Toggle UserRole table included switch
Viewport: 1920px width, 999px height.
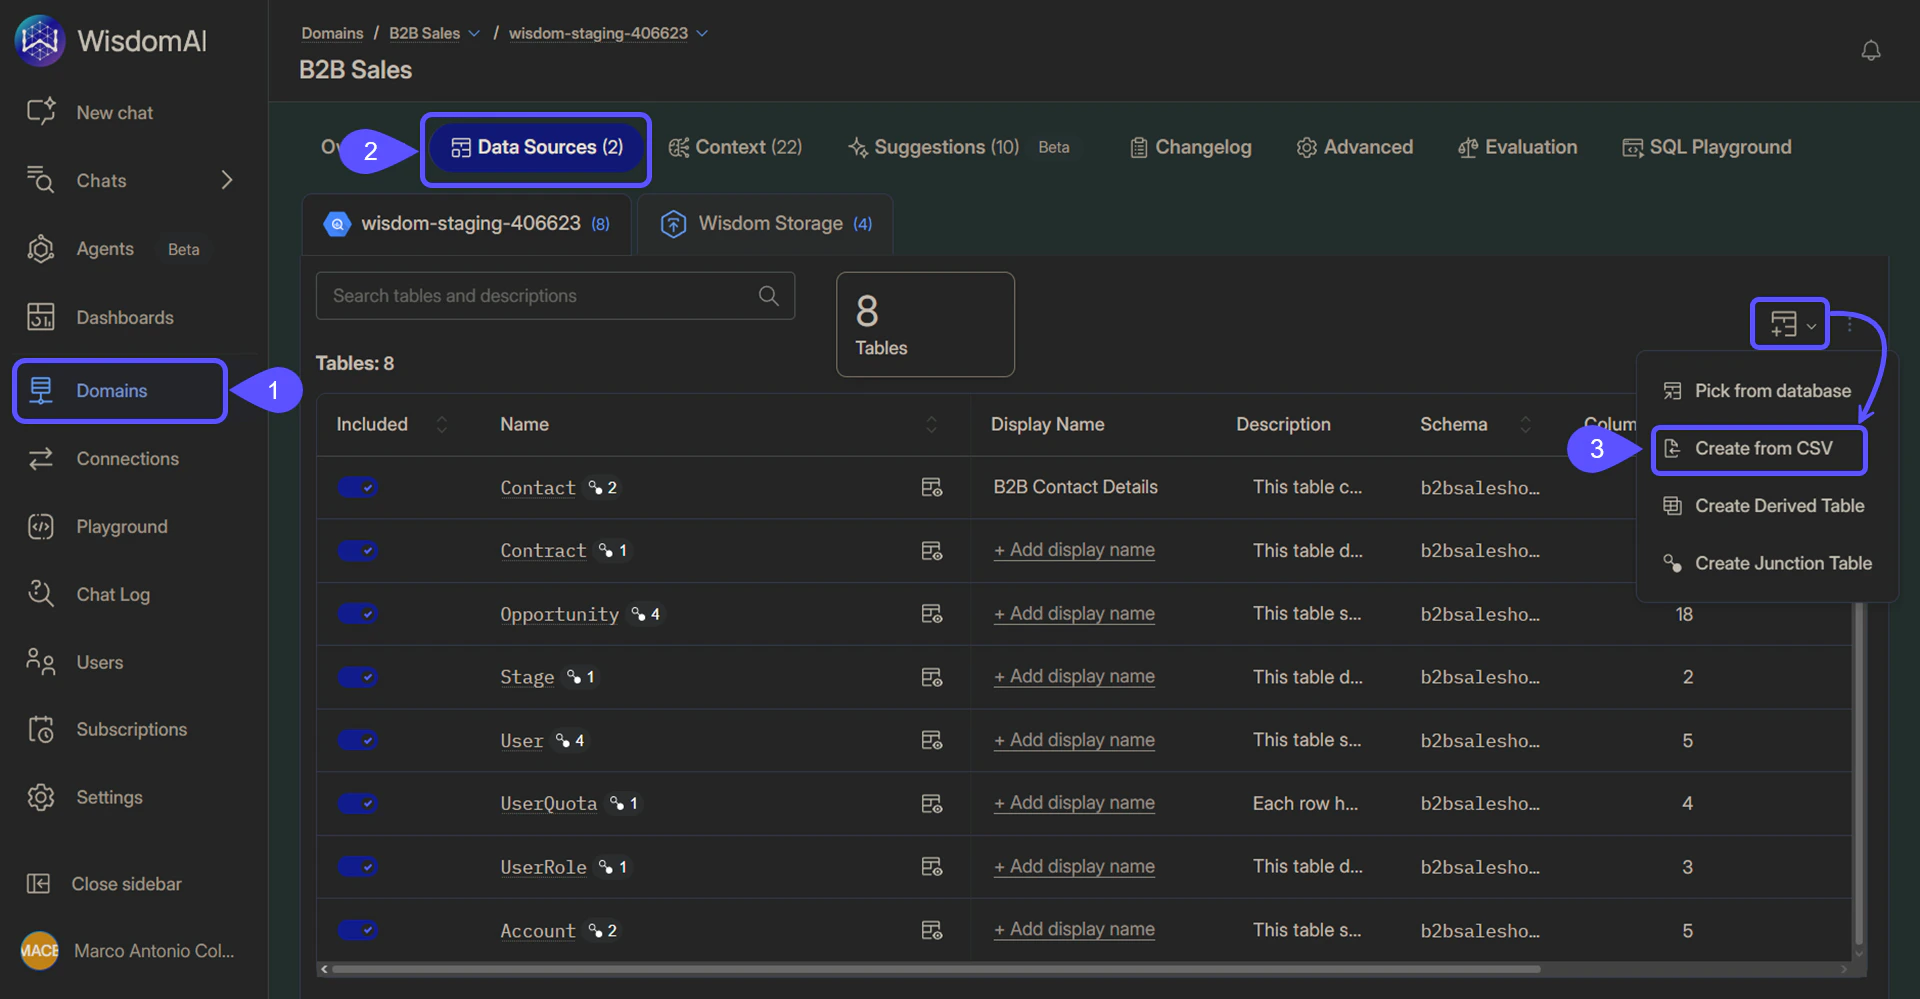[x=357, y=867]
